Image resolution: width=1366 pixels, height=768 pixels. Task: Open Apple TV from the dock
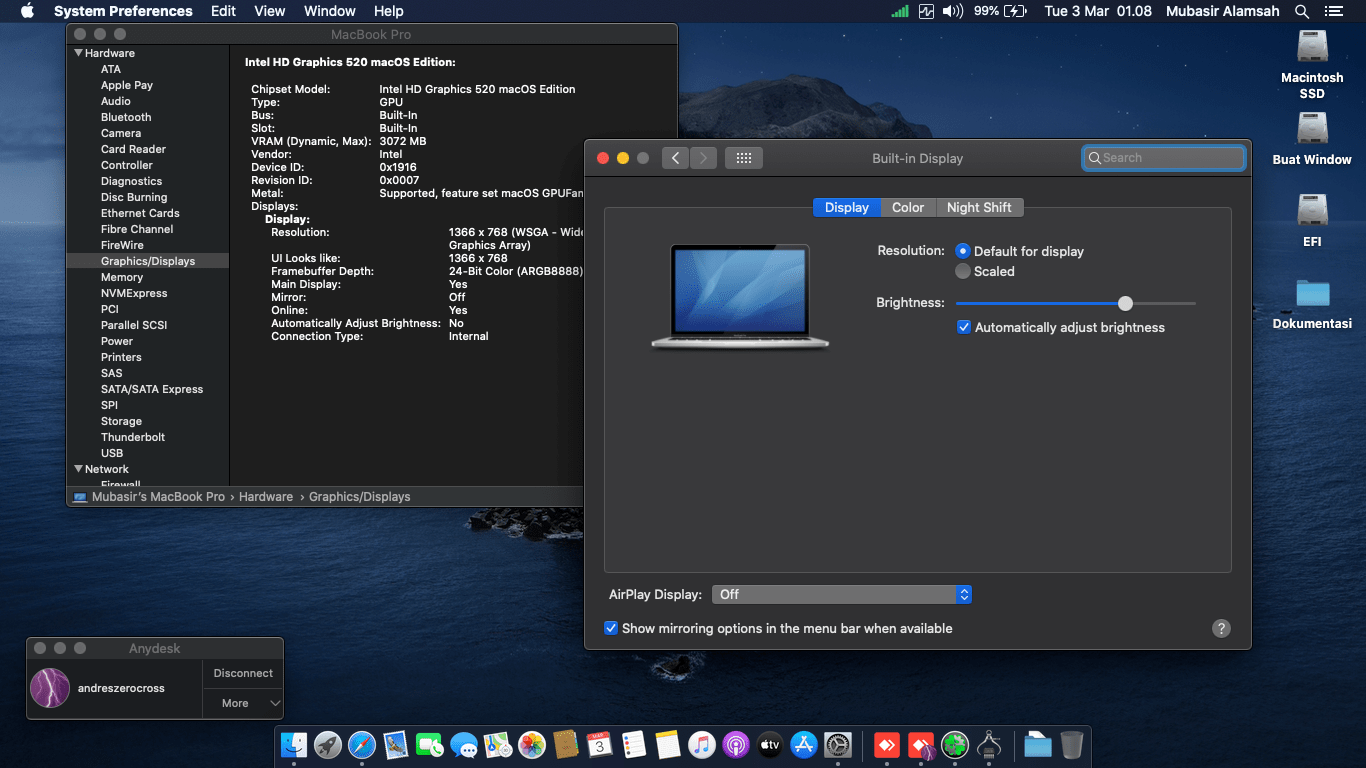pyautogui.click(x=770, y=745)
